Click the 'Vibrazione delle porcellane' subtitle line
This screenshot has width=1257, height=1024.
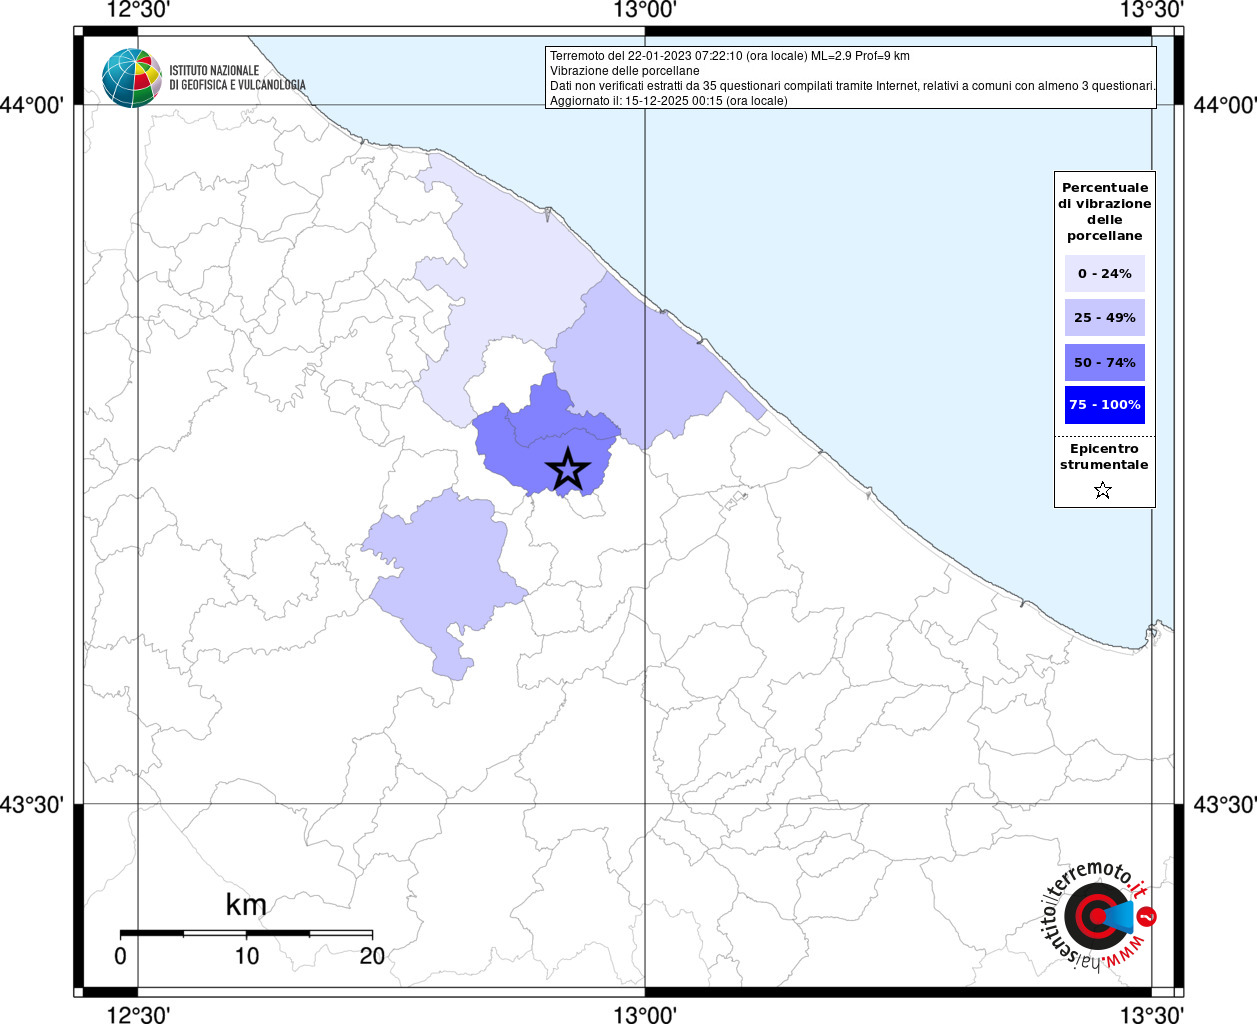pos(624,71)
